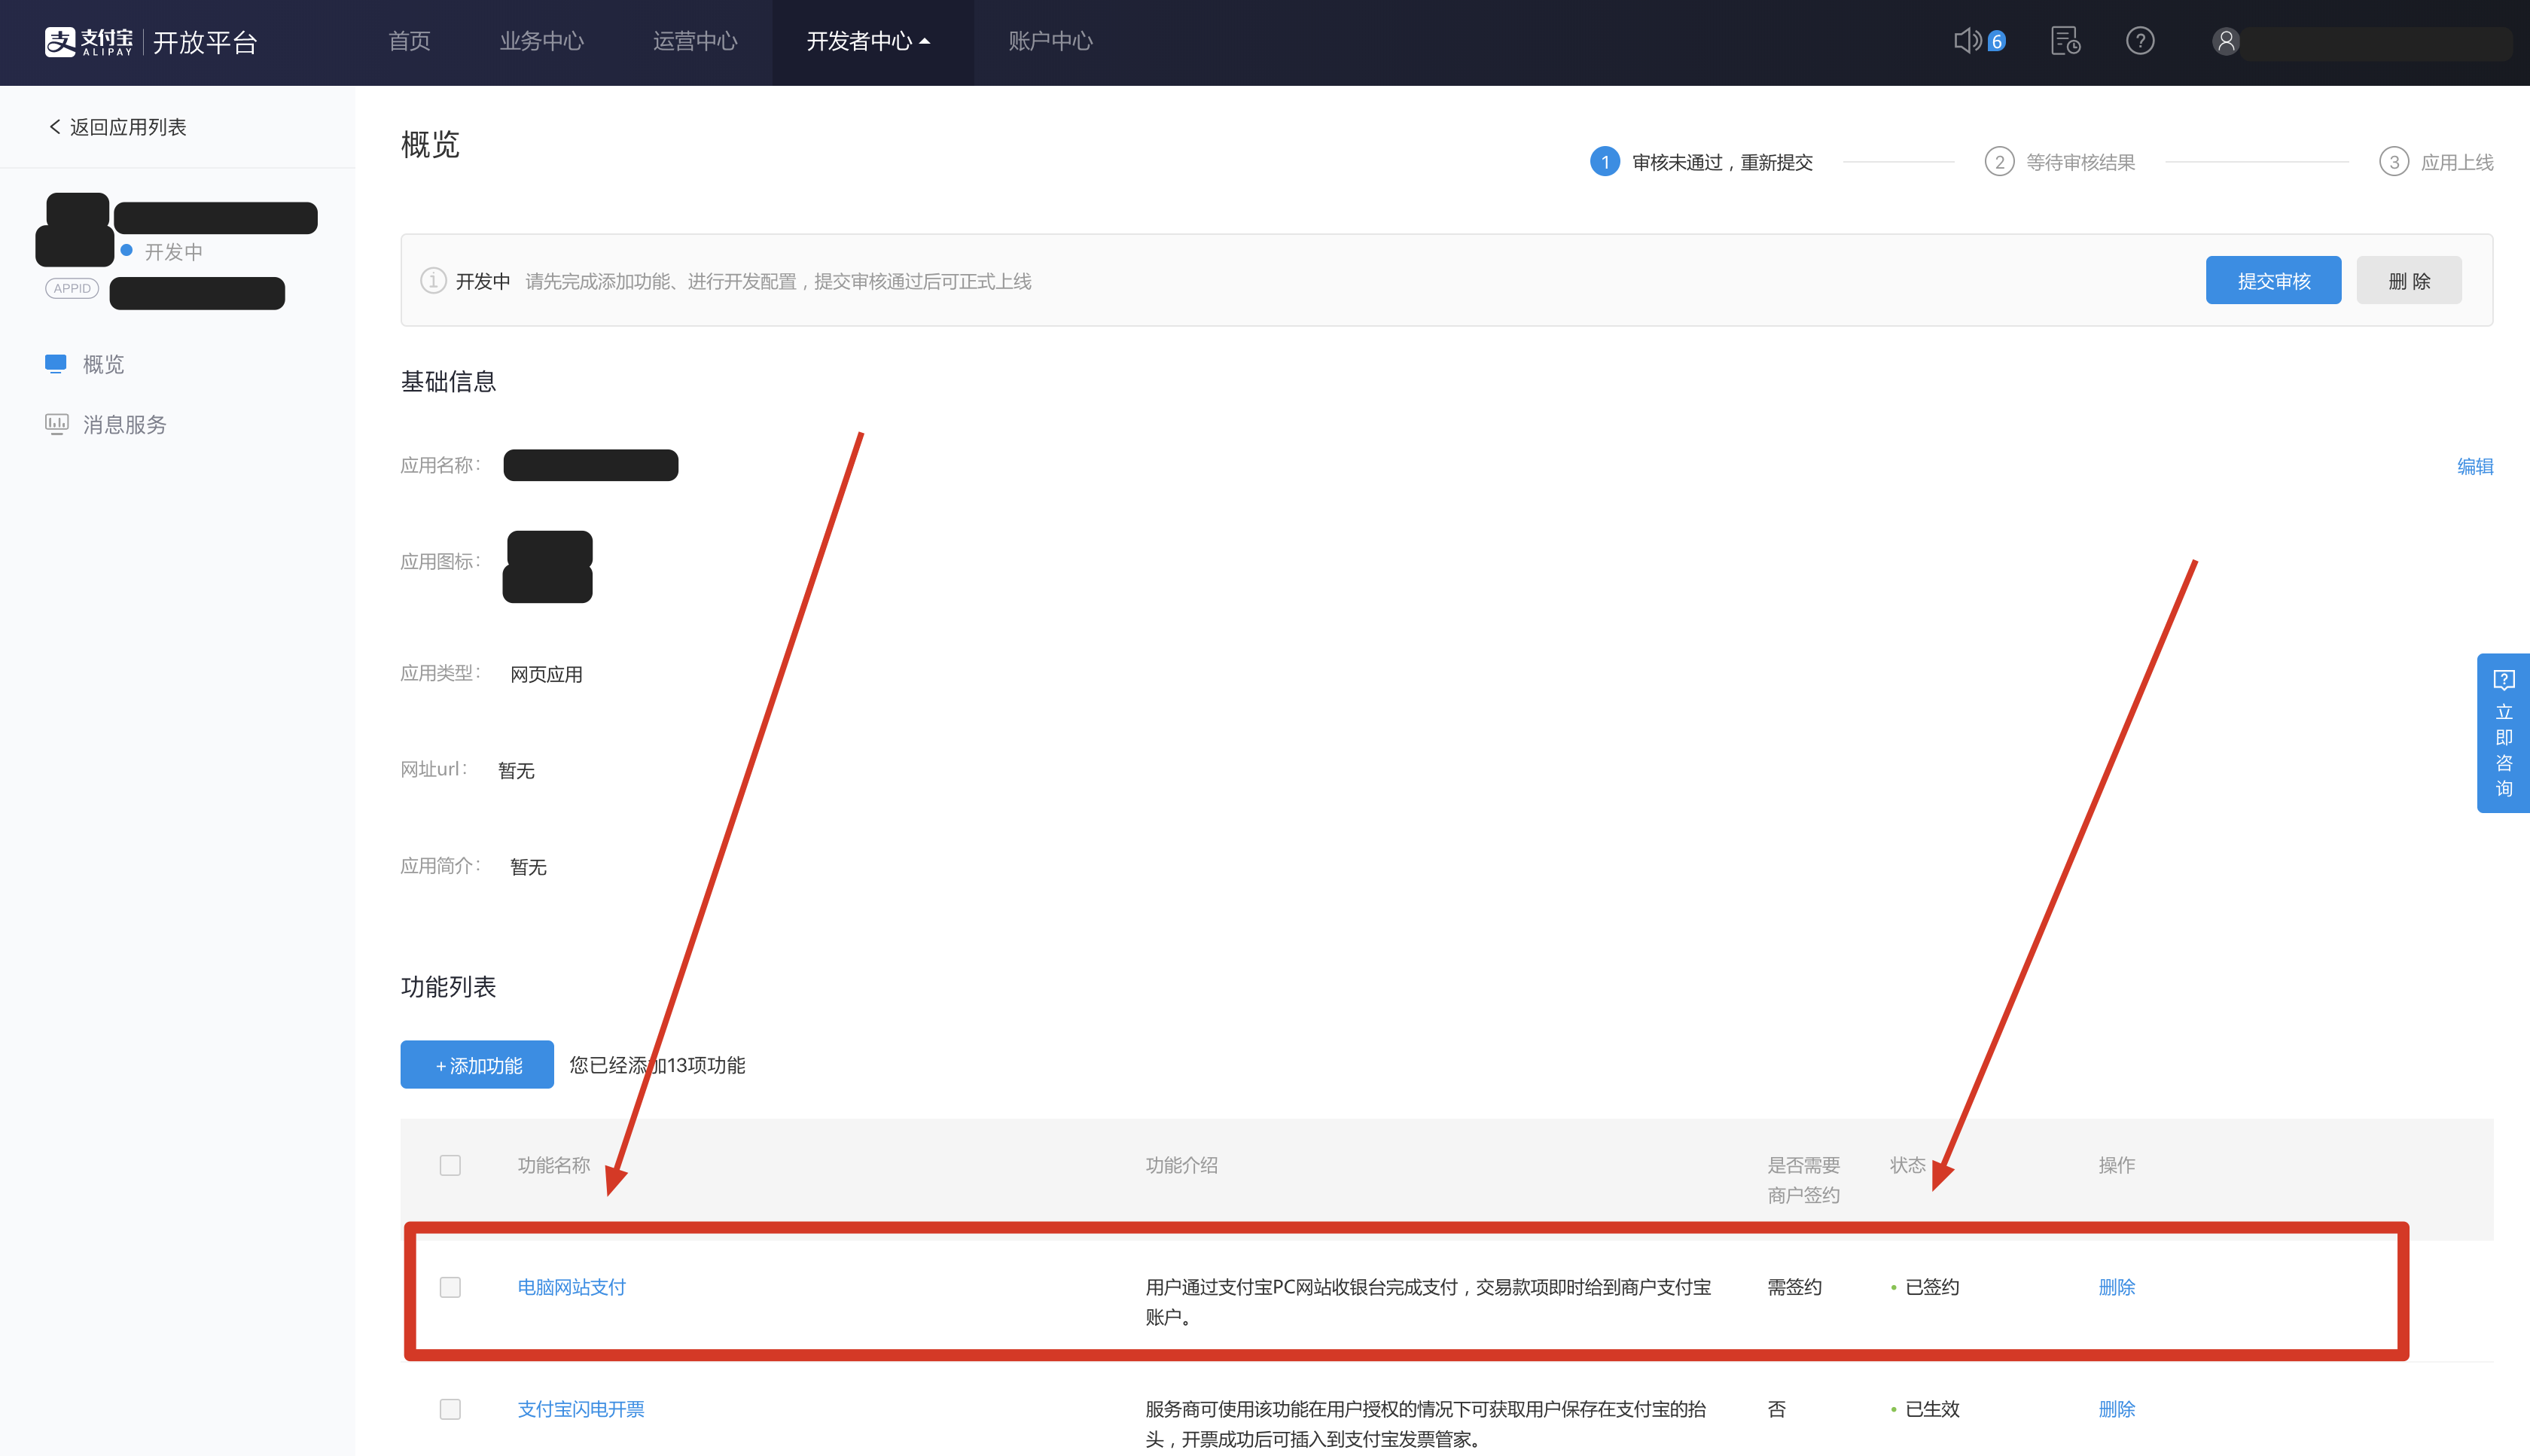Open the 消息服务 sidebar item

pos(124,425)
